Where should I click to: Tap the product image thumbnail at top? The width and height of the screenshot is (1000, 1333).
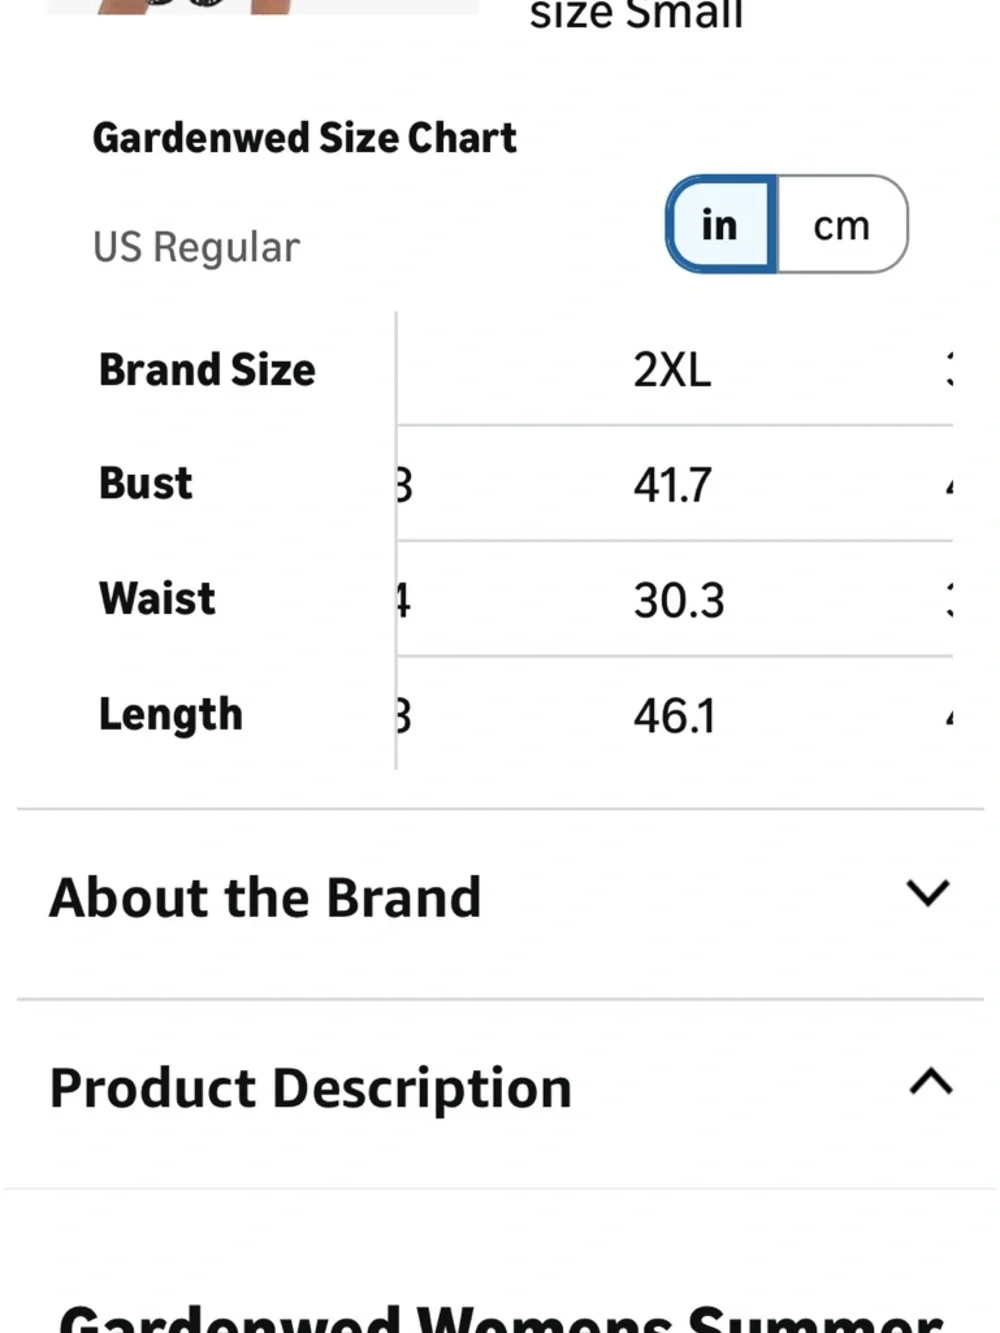[x=262, y=6]
